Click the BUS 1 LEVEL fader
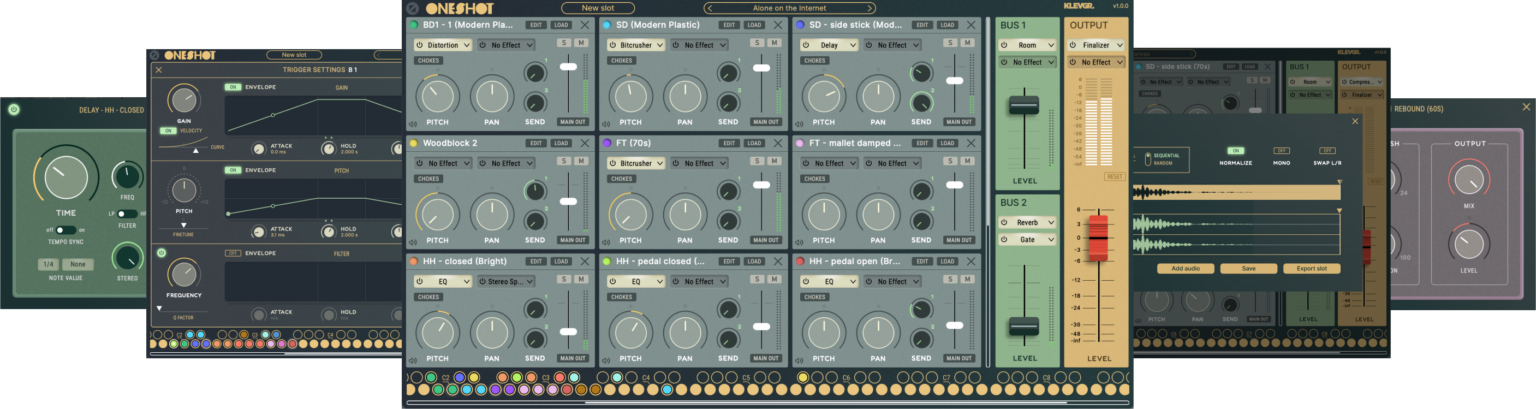Viewport: 1536px width, 409px height. tap(1024, 104)
